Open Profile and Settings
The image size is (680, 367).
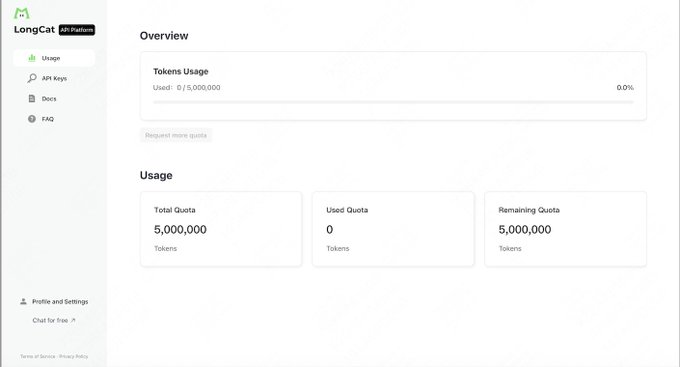[54, 301]
